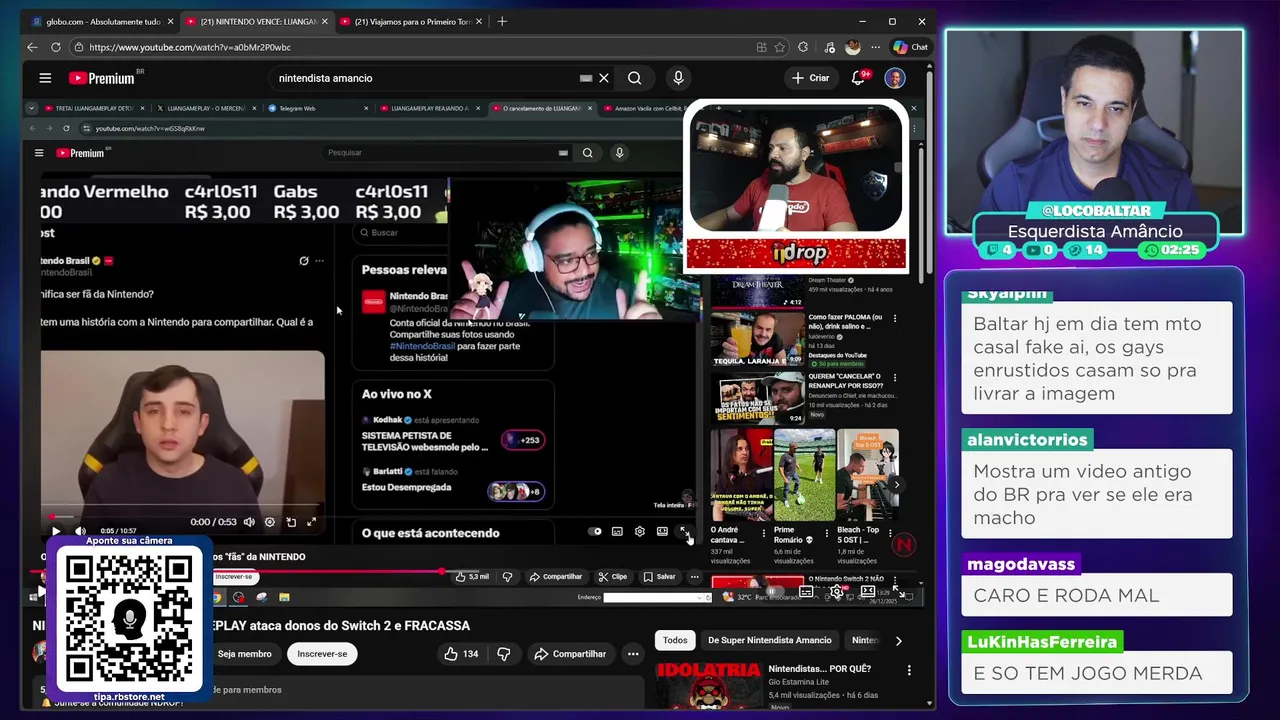Image resolution: width=1280 pixels, height=720 pixels.
Task: Dislike the video next to 134 likes
Action: point(504,654)
